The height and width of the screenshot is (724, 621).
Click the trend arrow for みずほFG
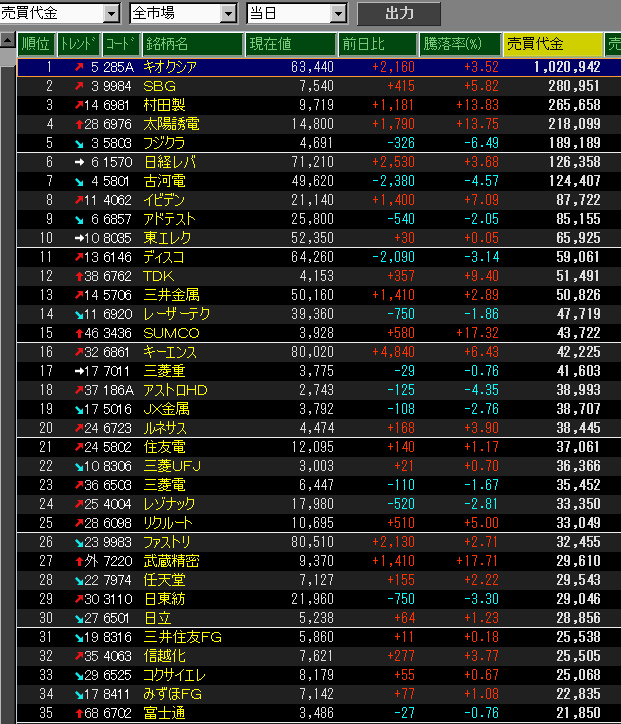tap(79, 694)
